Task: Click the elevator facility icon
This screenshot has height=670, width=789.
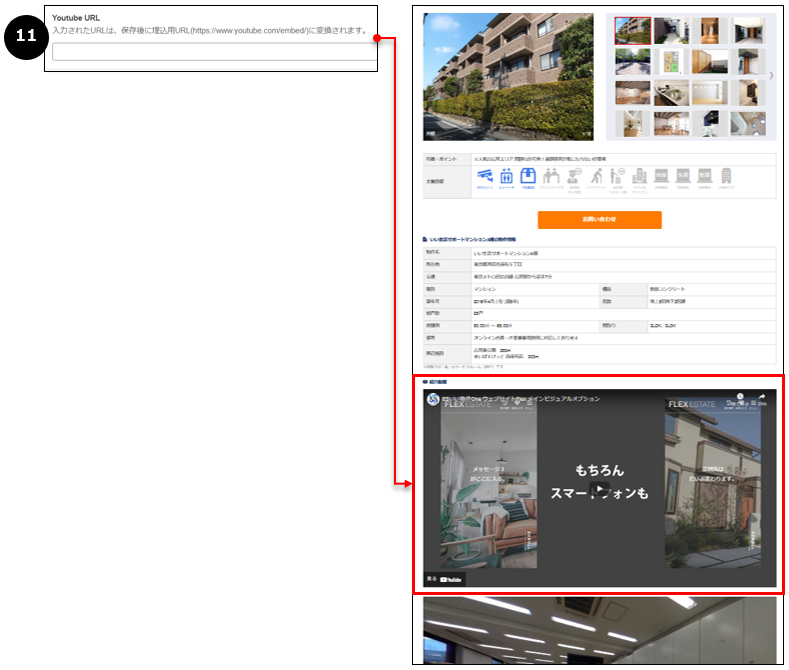Action: [507, 176]
